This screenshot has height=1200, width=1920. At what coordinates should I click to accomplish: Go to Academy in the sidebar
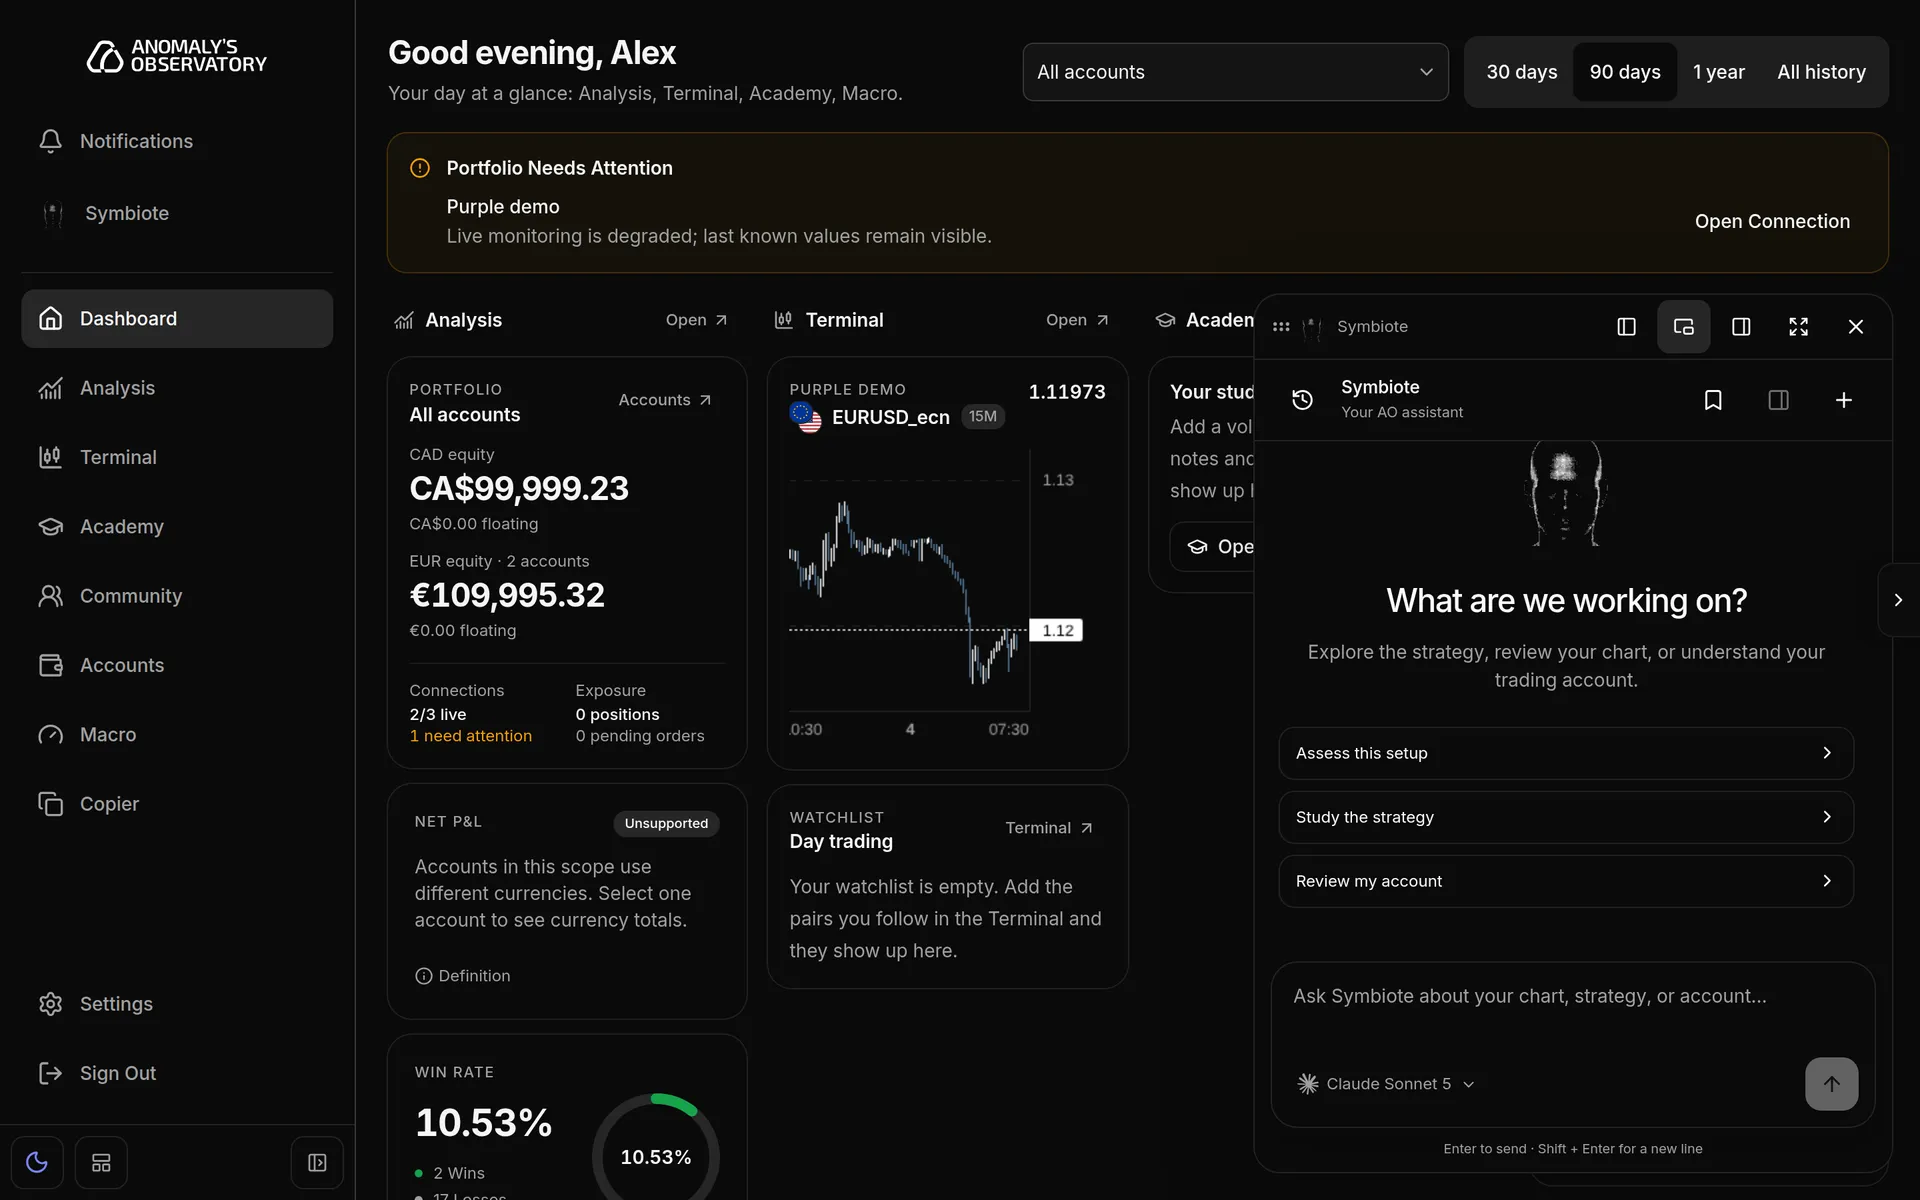[x=177, y=526]
